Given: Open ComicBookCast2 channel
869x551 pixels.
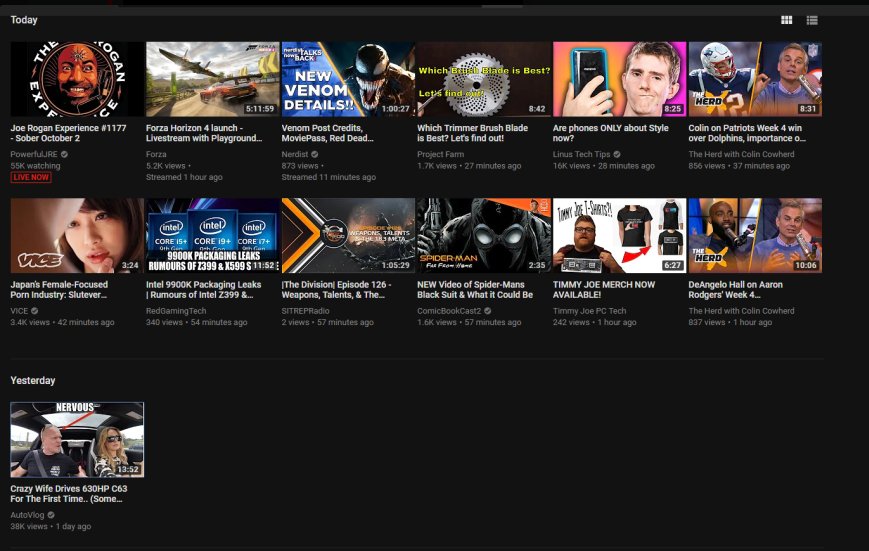Looking at the screenshot, I should 449,310.
